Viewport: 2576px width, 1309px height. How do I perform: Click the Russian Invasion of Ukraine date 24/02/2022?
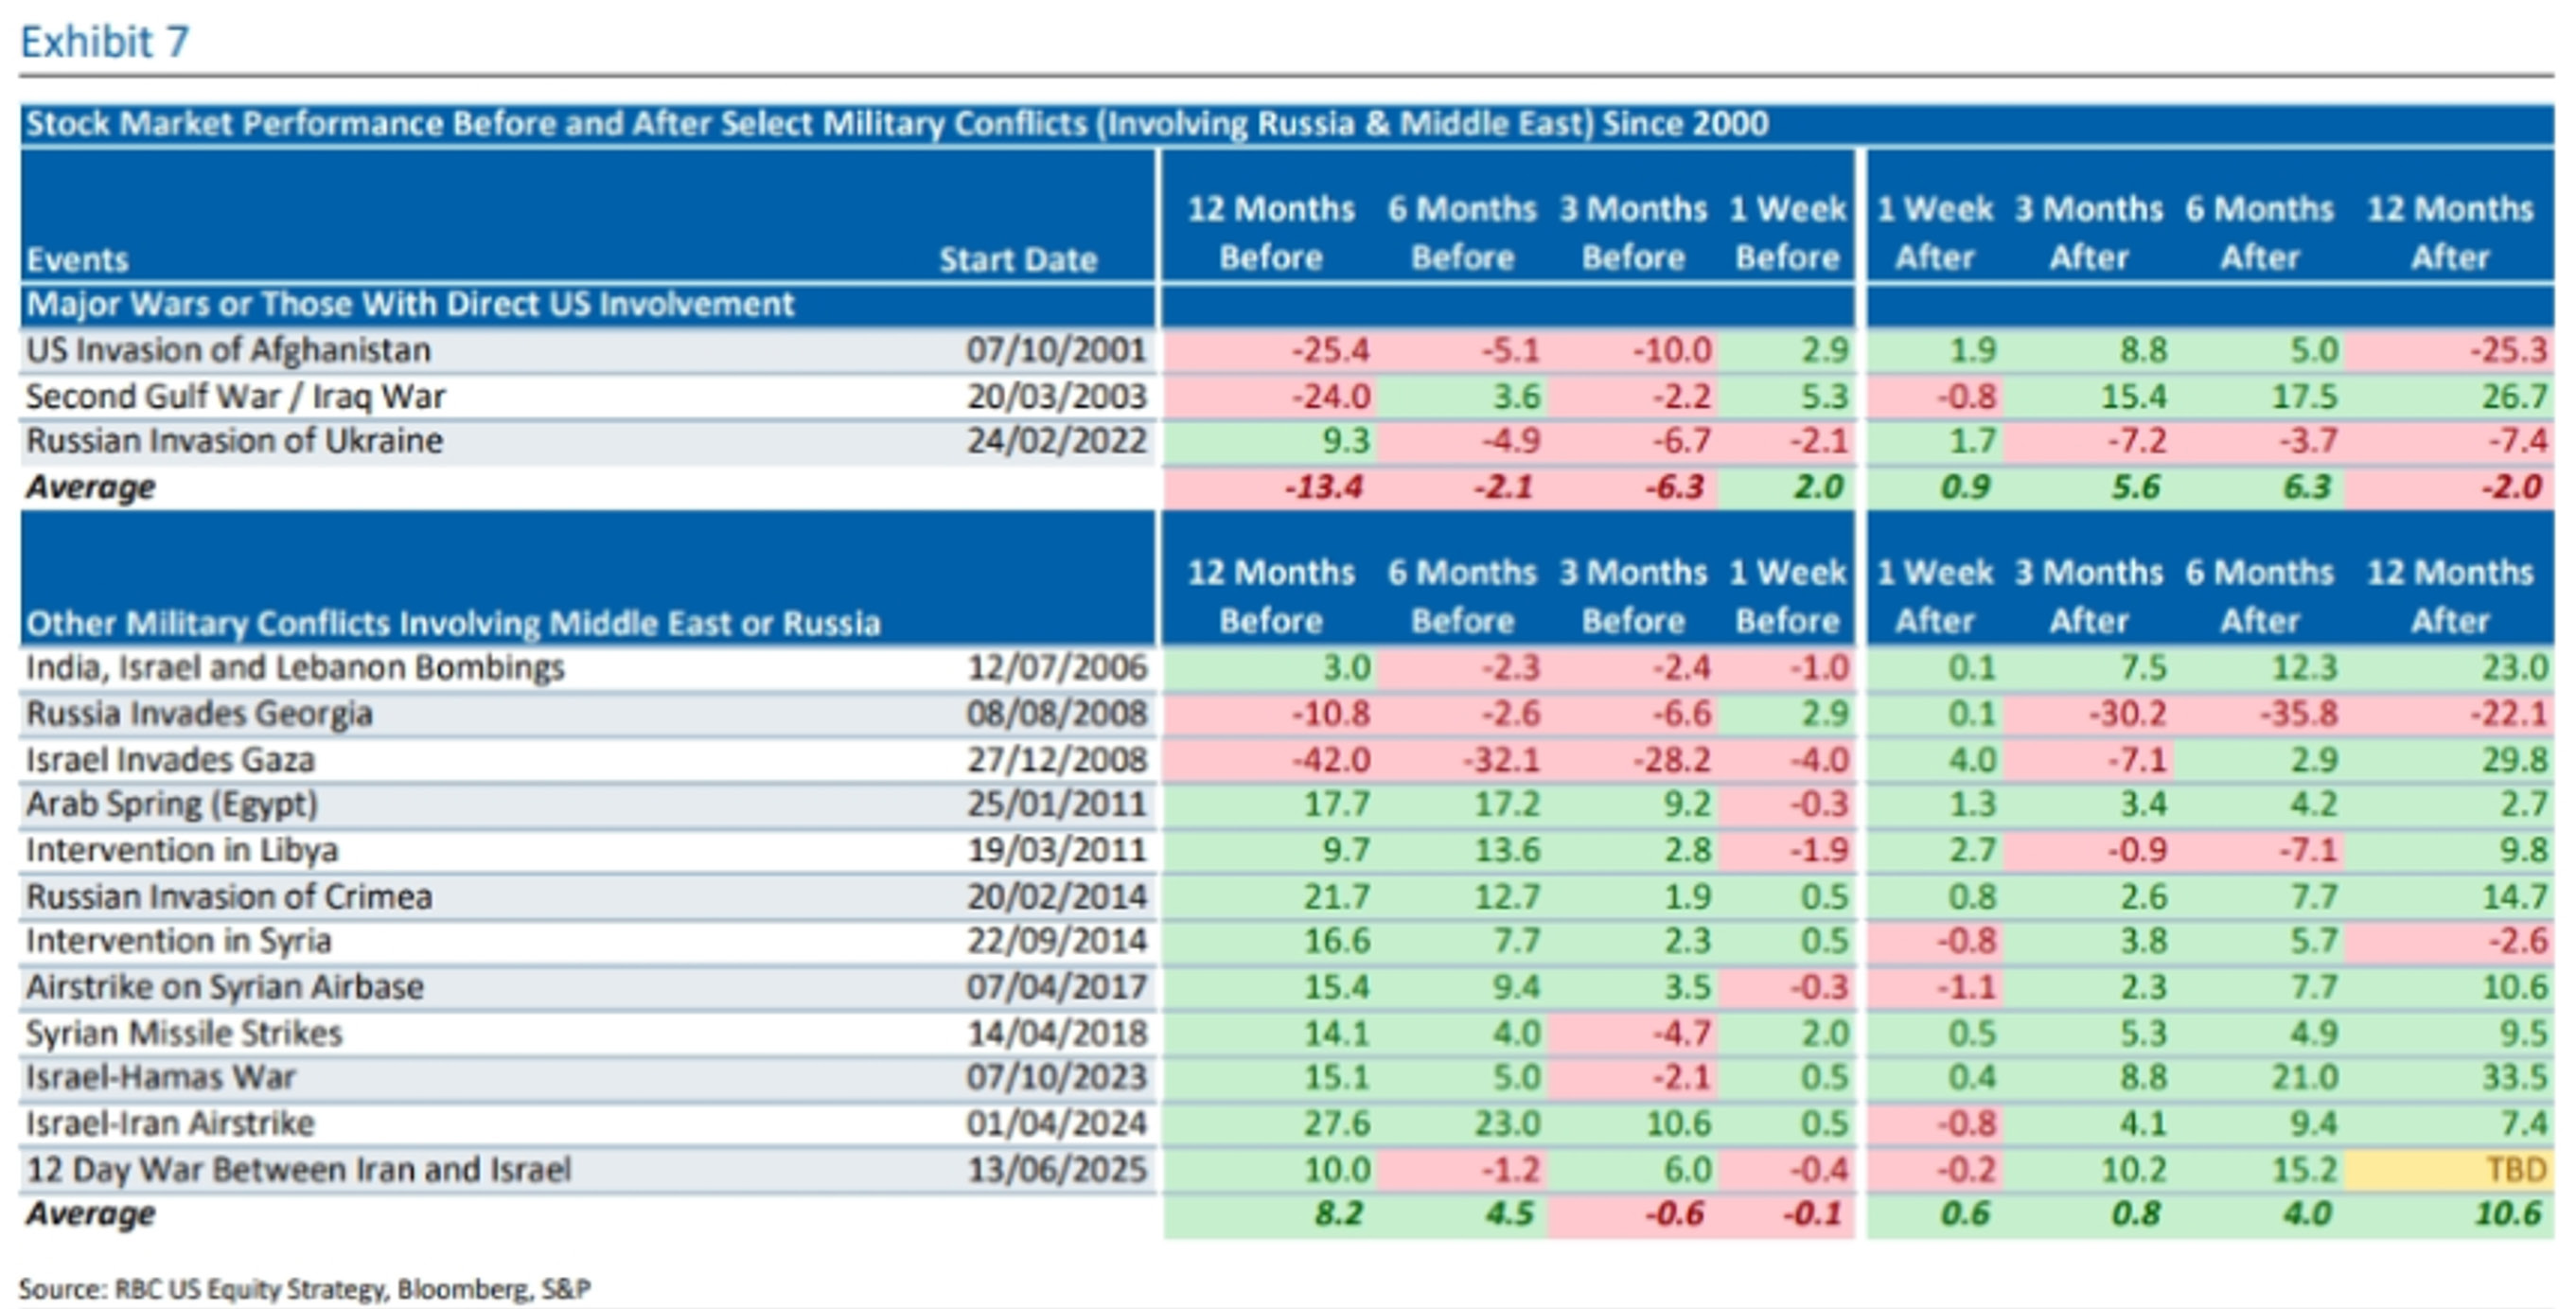[x=1056, y=441]
